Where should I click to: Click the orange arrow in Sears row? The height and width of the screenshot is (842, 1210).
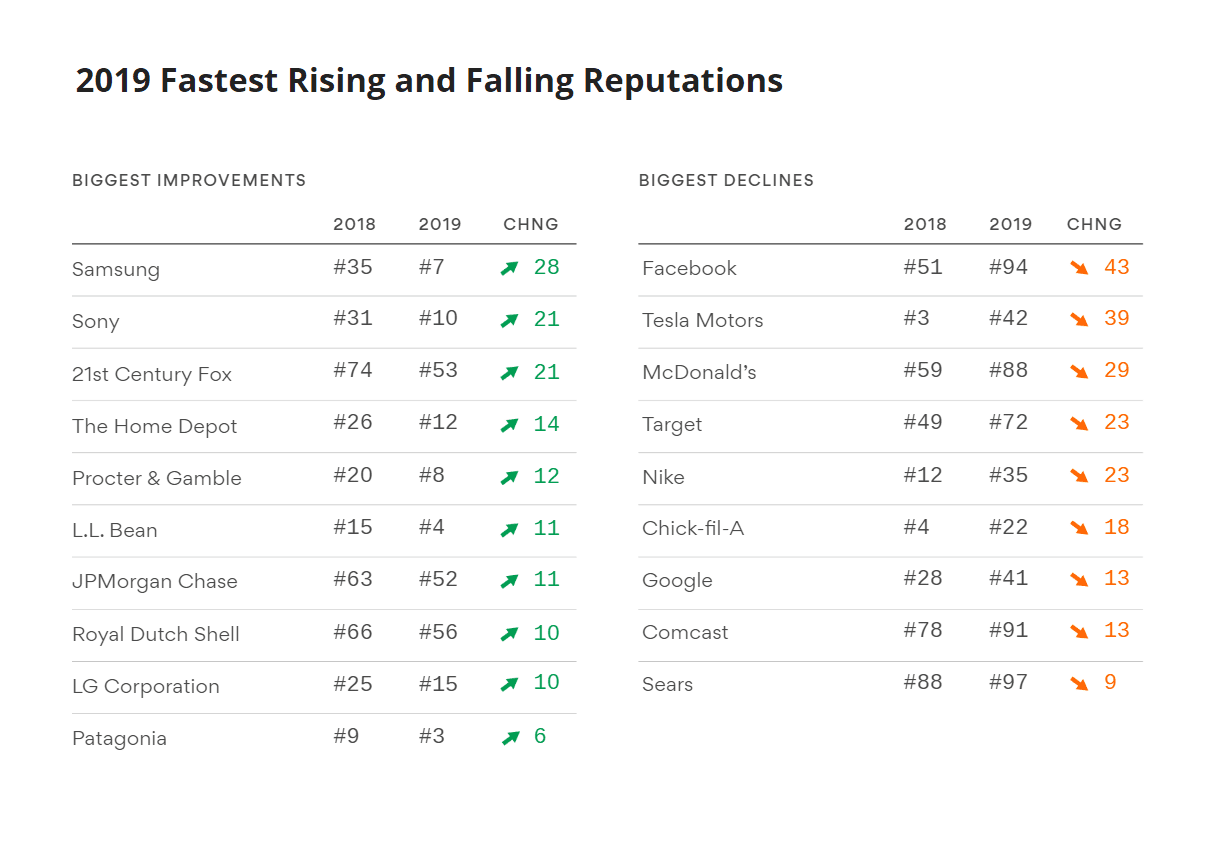click(1079, 684)
